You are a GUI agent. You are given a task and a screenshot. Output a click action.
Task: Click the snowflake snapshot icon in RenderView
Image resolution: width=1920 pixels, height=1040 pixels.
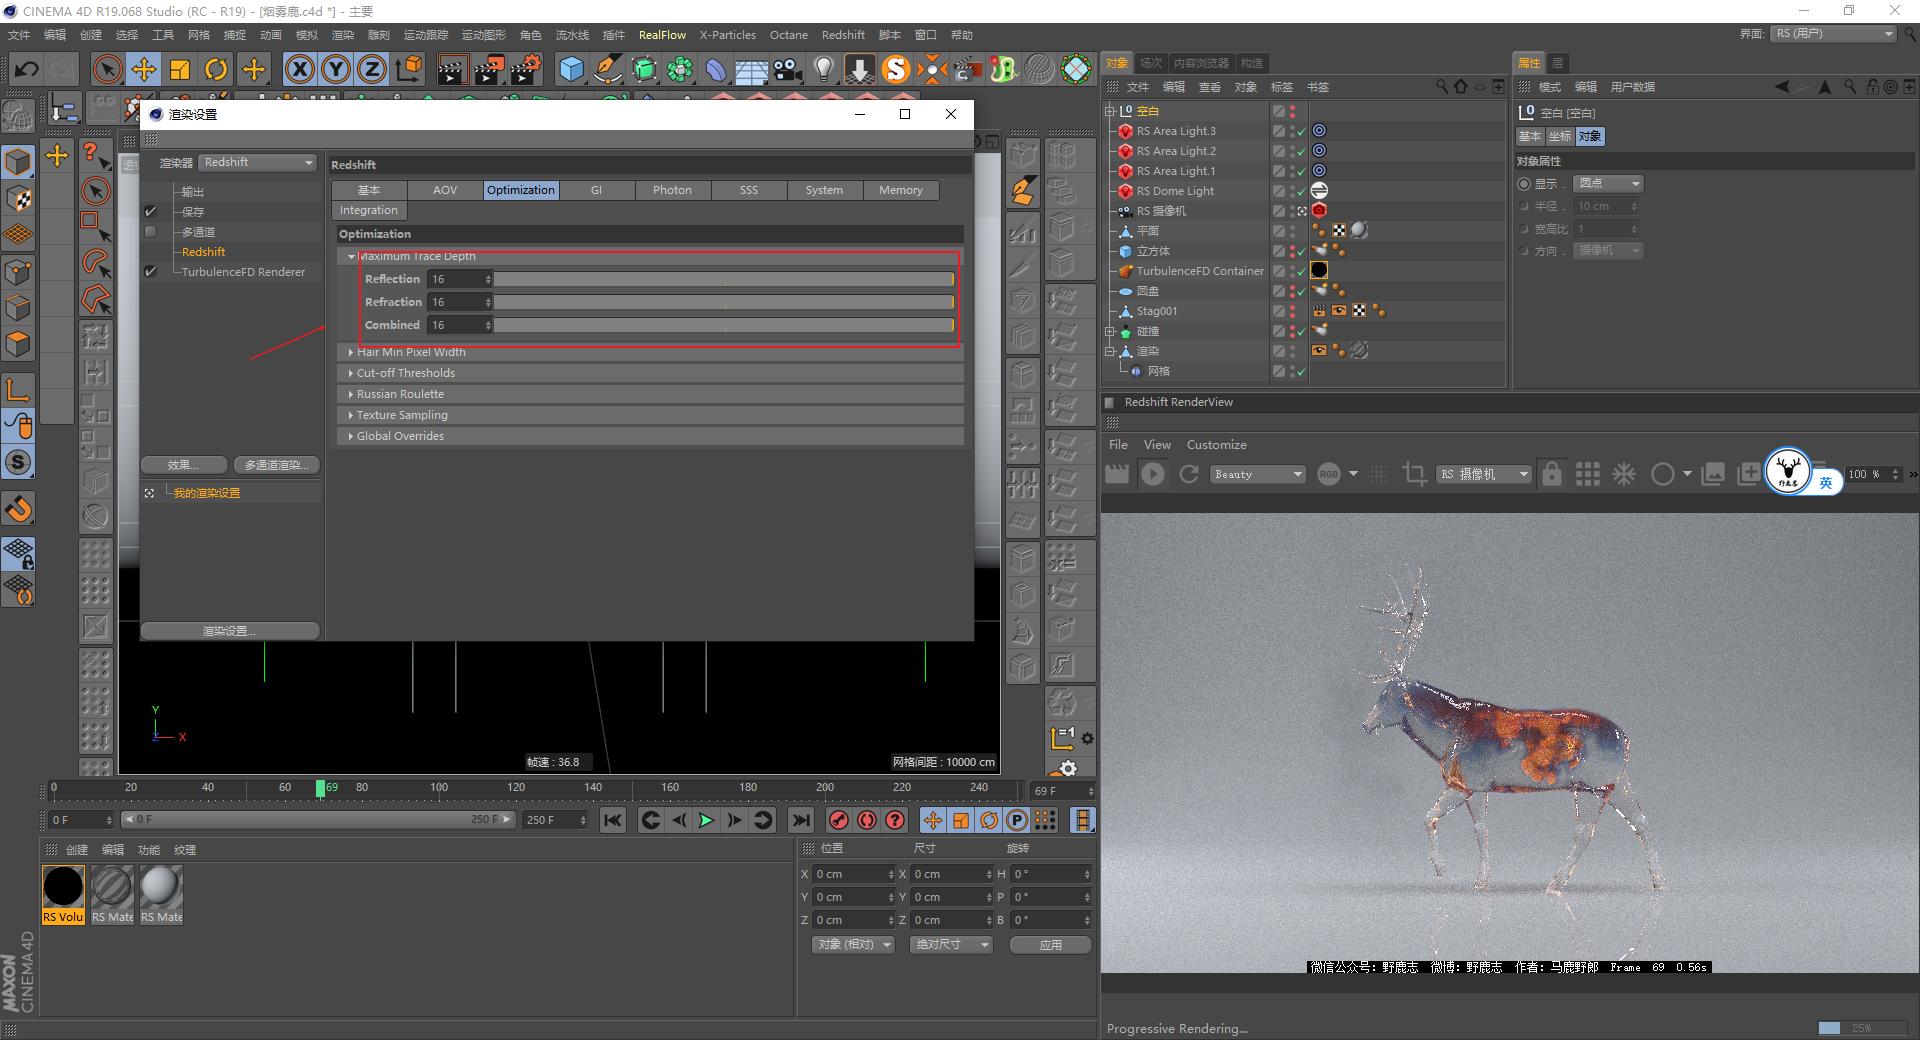click(x=1624, y=474)
